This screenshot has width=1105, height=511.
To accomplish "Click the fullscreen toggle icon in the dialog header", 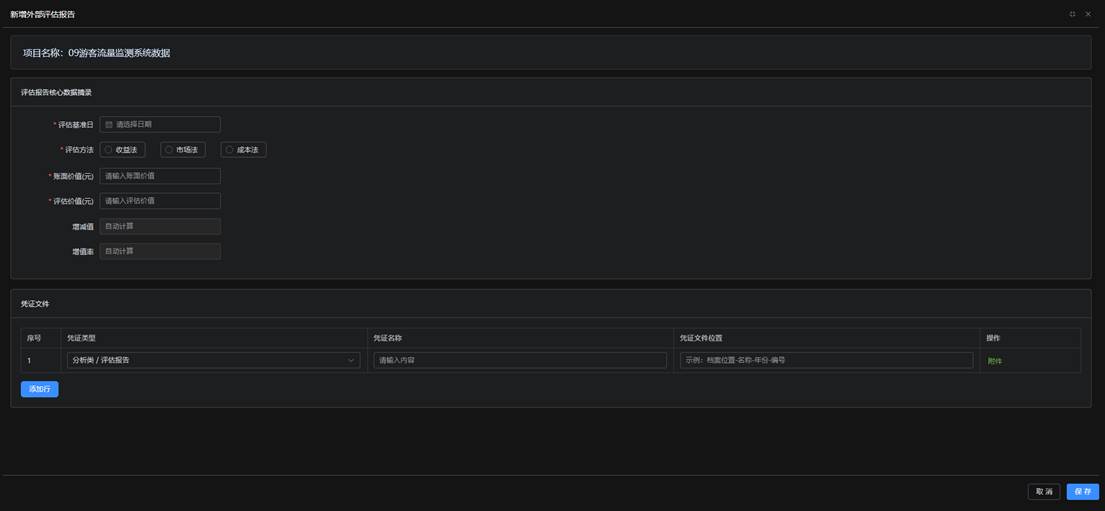I will 1072,14.
